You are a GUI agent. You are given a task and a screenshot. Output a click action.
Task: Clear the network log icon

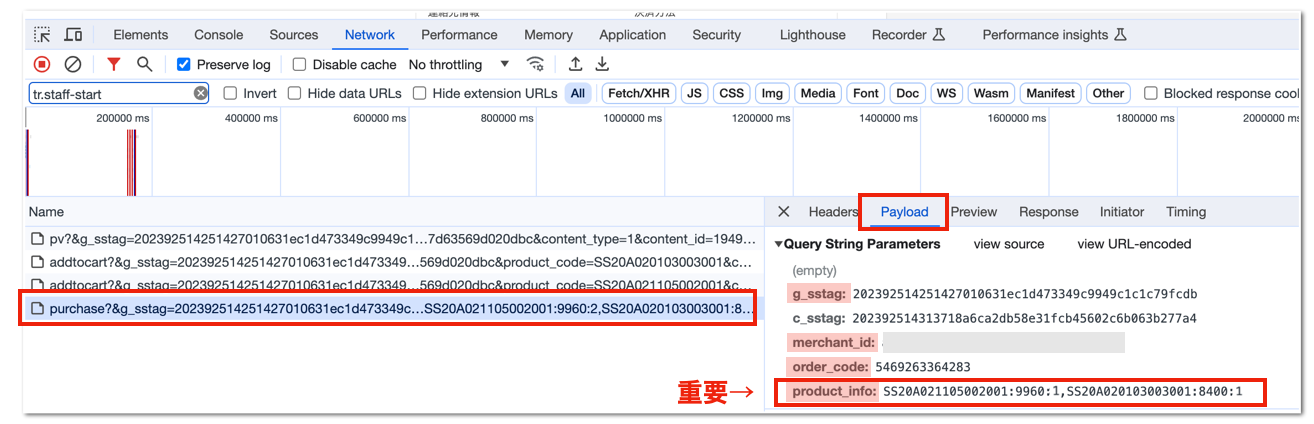click(73, 64)
